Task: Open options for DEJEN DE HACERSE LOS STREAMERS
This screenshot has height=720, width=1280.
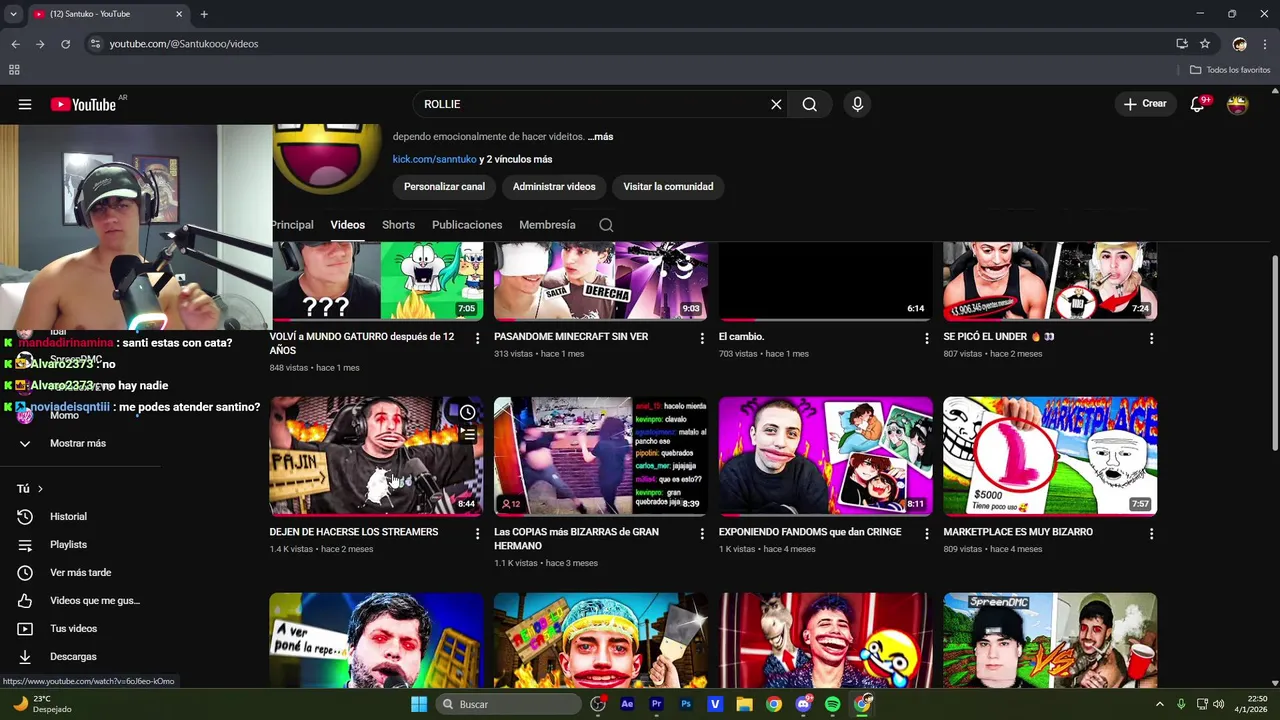Action: 477,534
